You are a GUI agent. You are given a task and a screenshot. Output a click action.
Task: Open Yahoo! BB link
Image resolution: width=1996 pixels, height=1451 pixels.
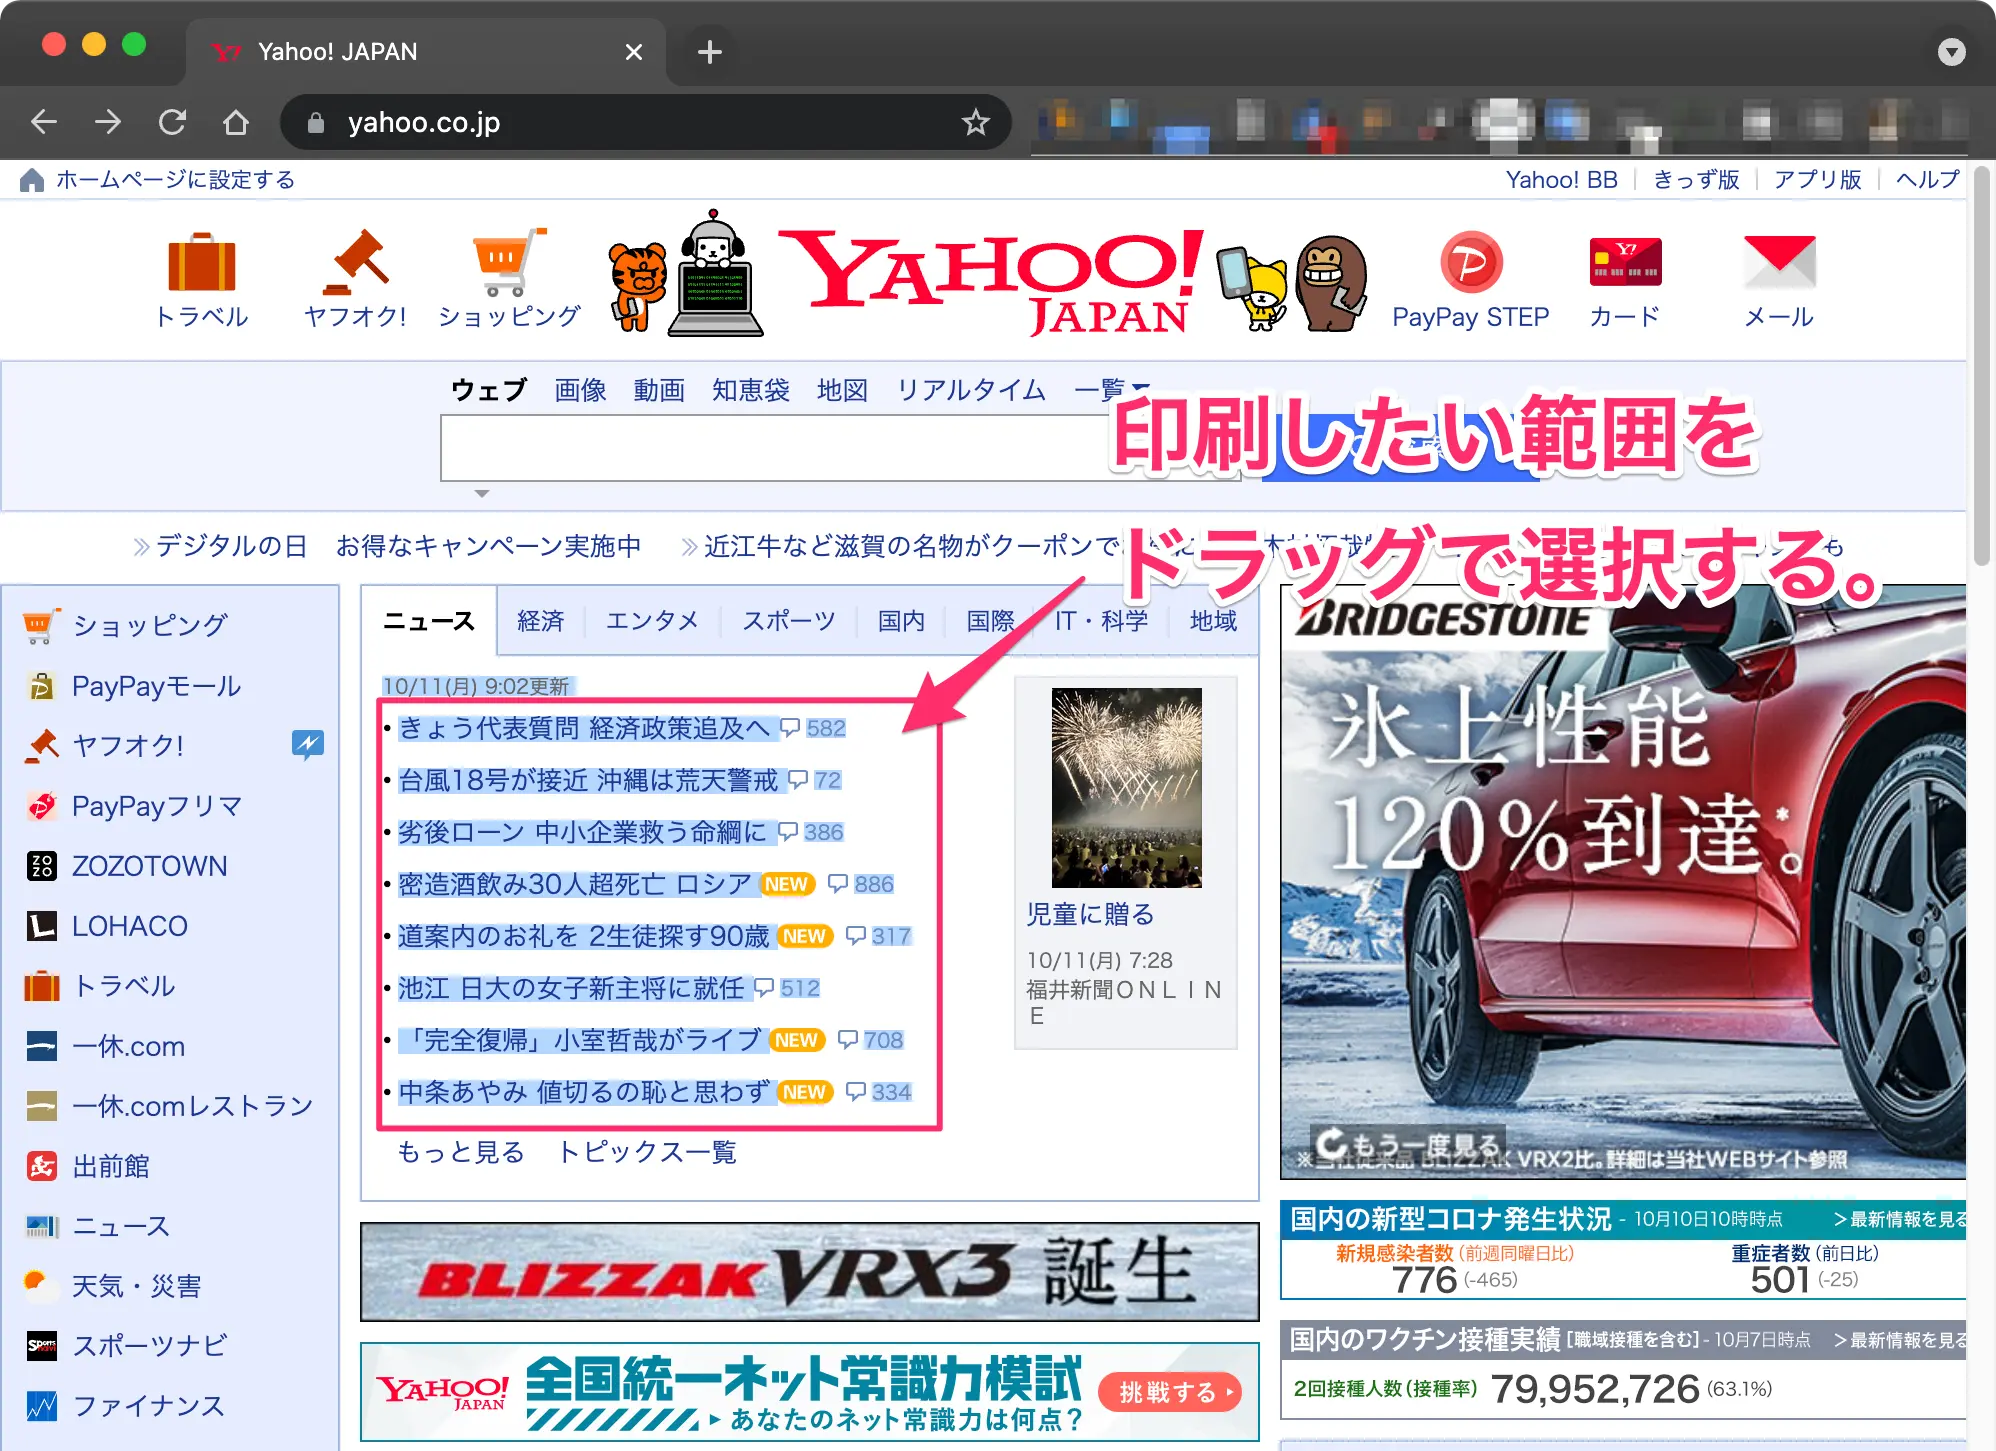pos(1561,180)
